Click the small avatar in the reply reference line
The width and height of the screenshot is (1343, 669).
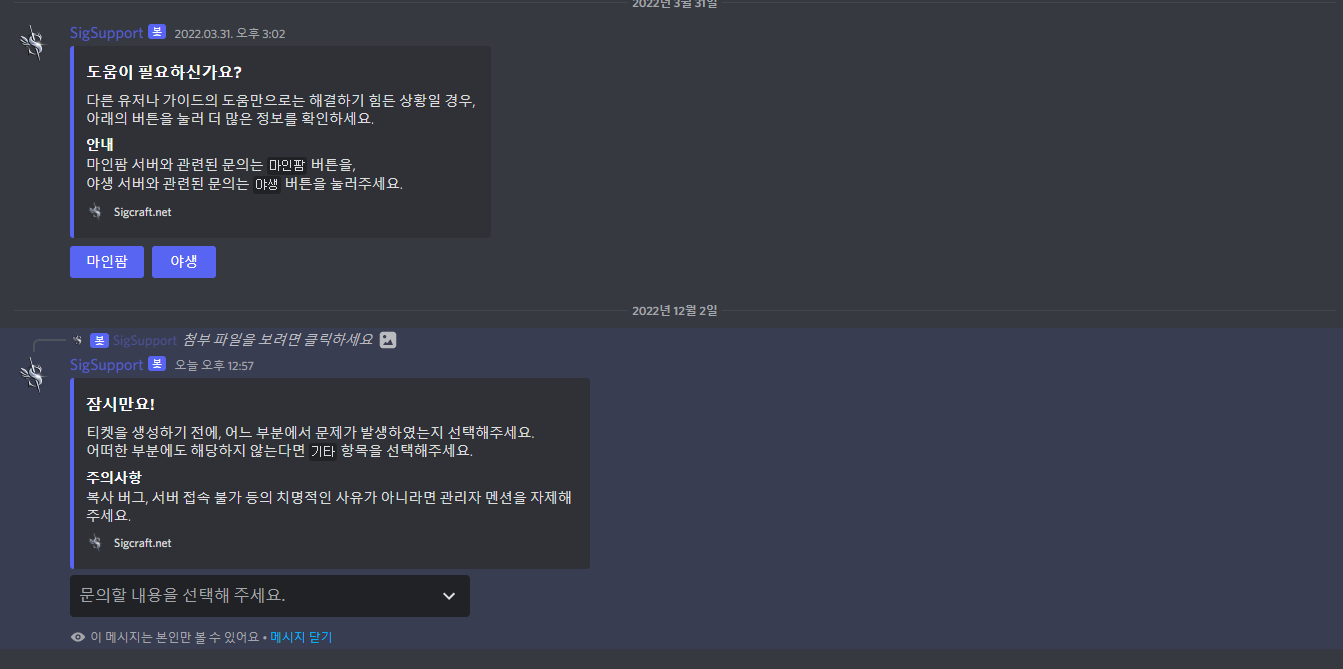coord(77,340)
